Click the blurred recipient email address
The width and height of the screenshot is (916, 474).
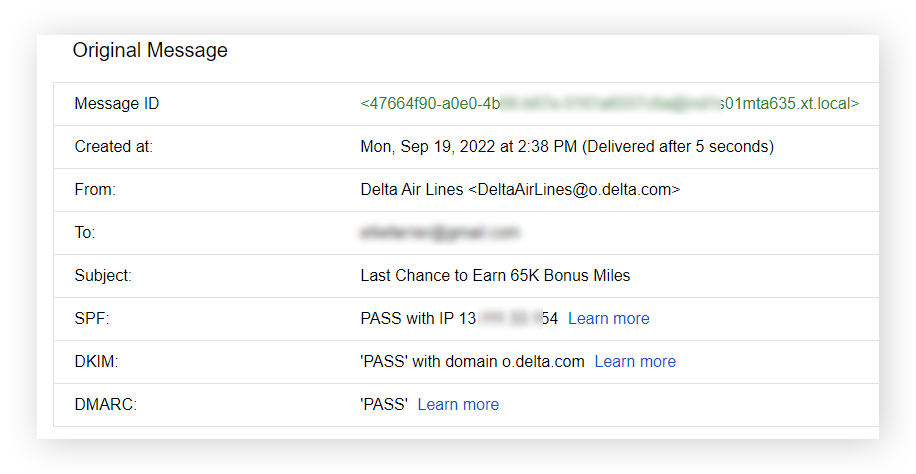(440, 233)
